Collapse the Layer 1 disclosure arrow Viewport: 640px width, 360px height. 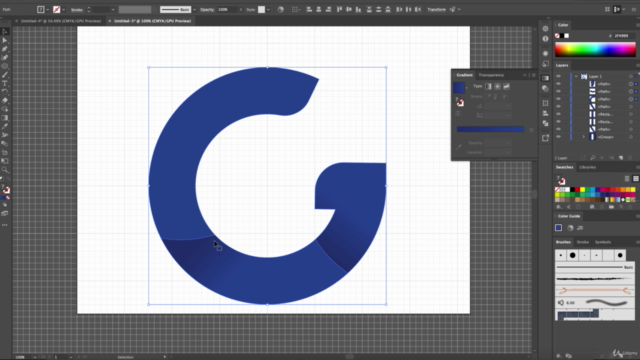[576, 76]
